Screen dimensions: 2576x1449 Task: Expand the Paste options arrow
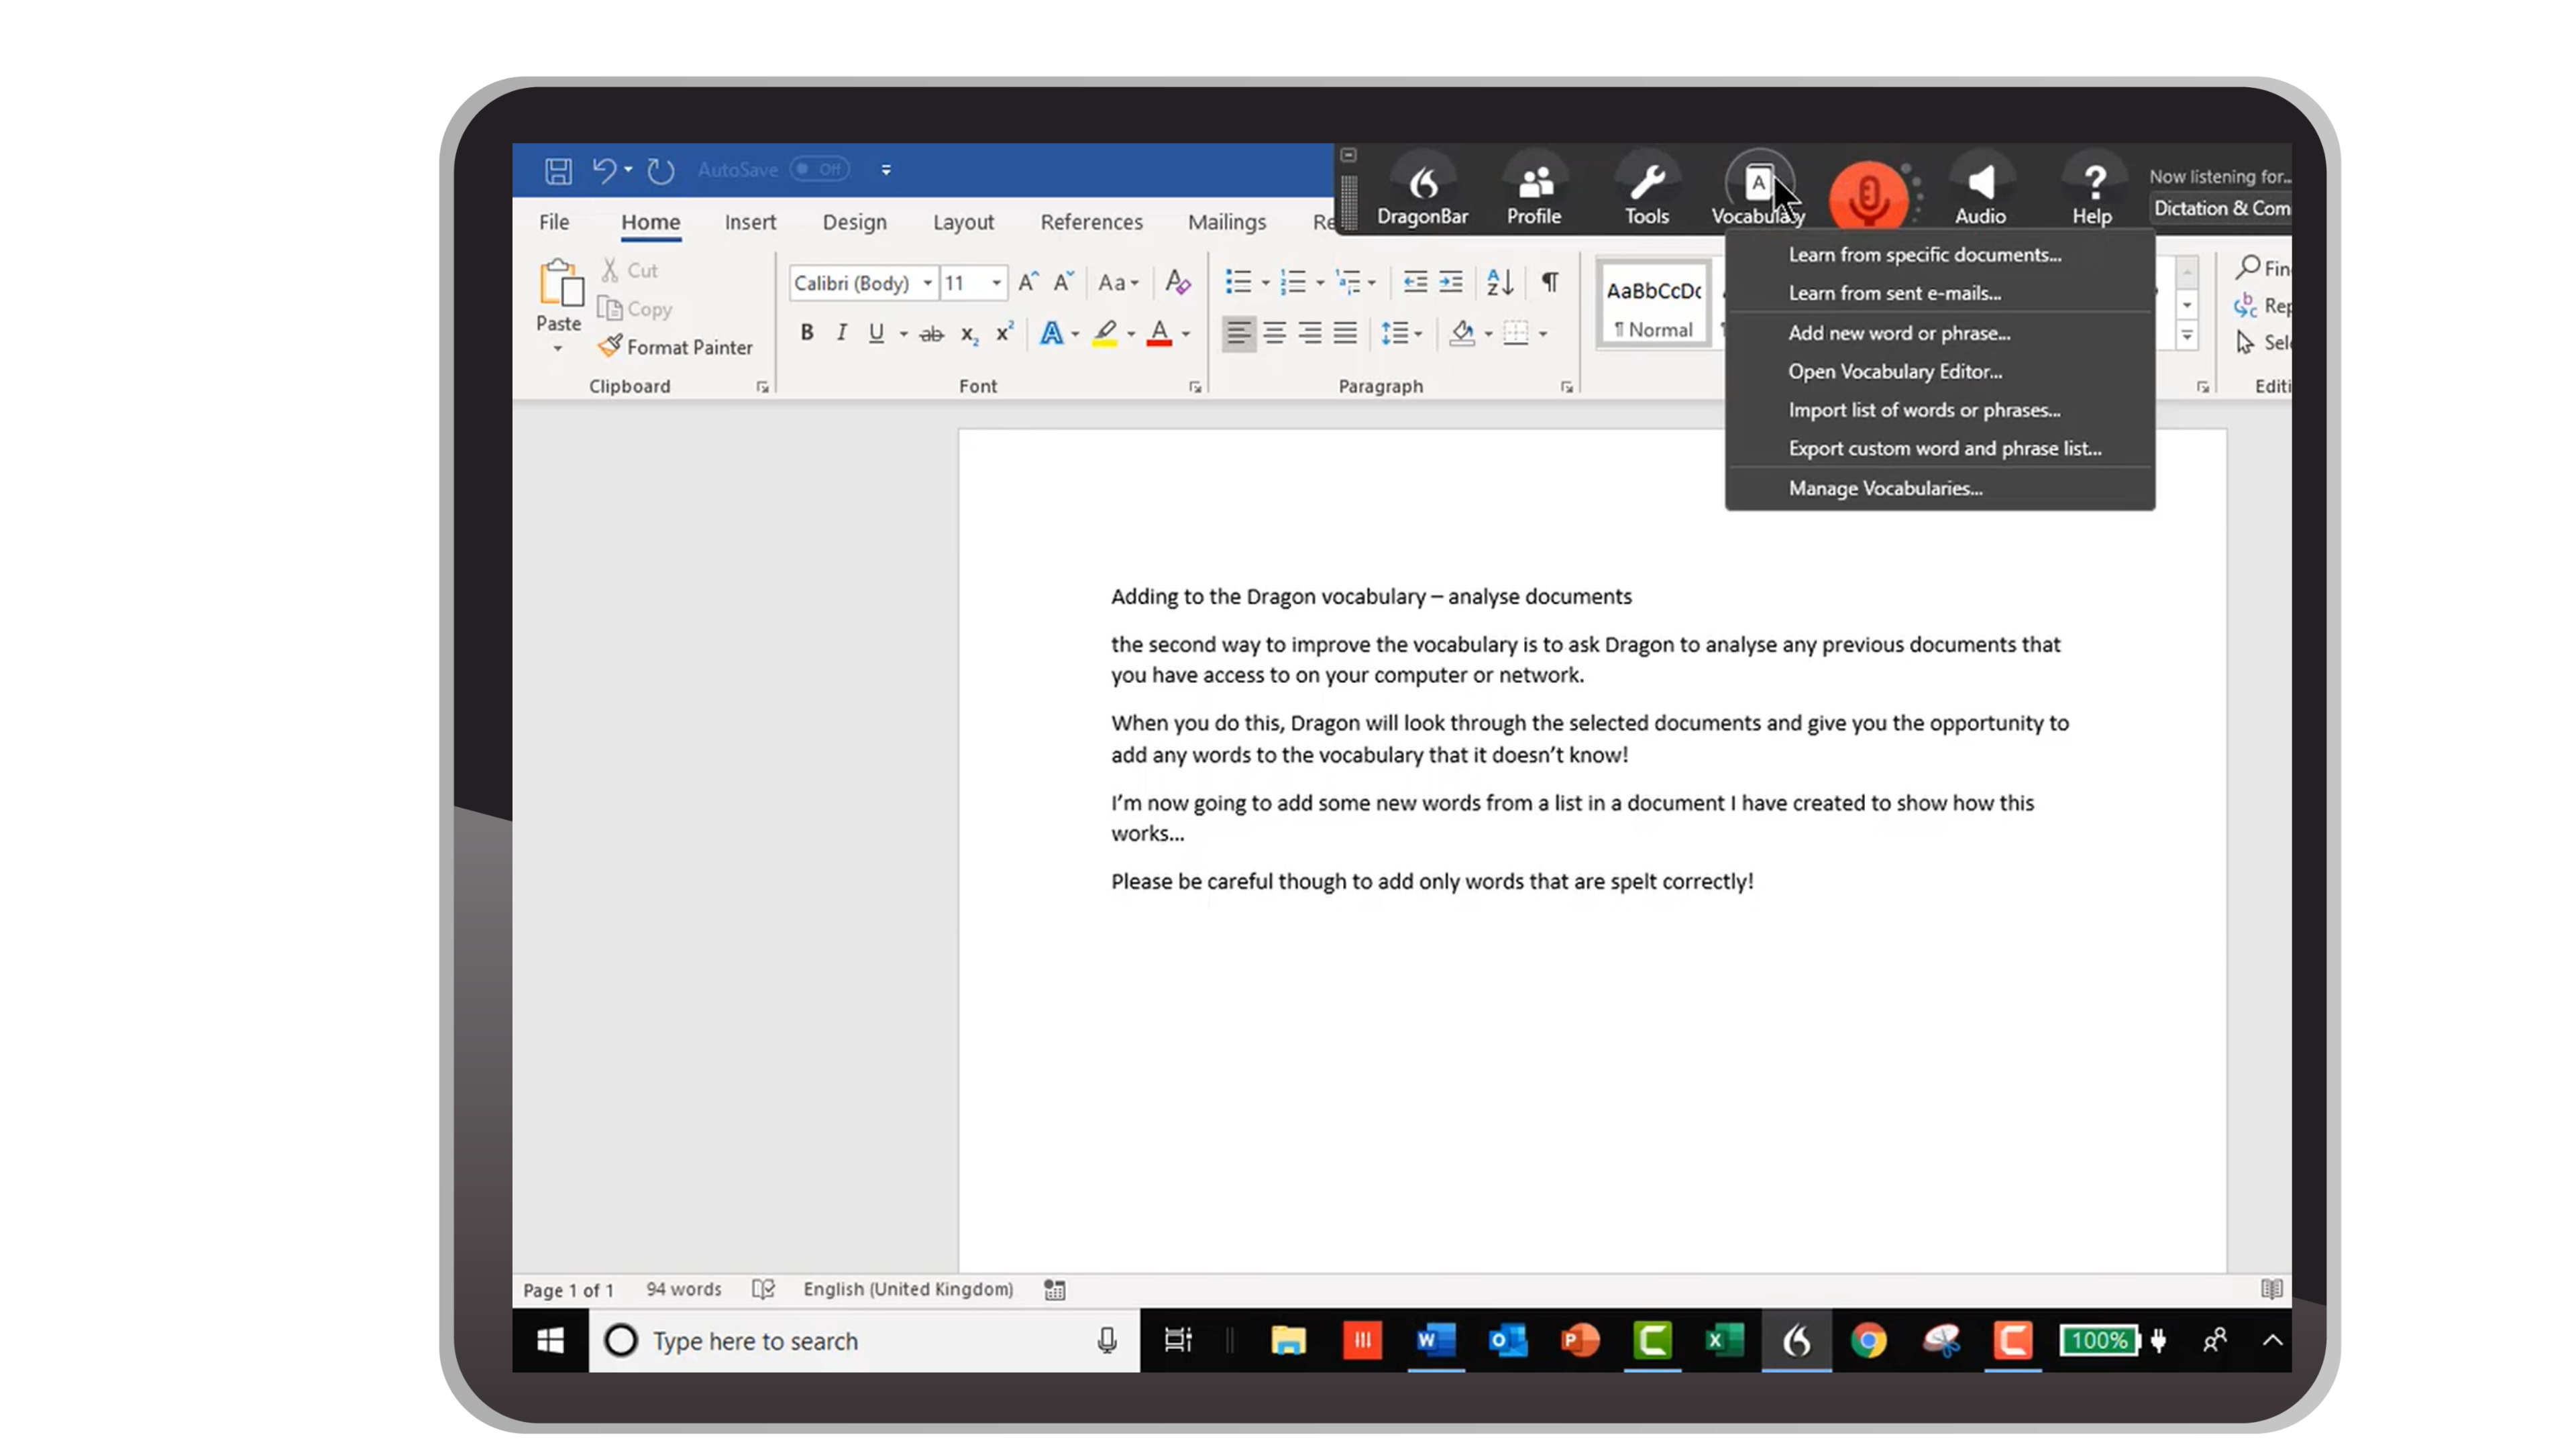click(558, 349)
